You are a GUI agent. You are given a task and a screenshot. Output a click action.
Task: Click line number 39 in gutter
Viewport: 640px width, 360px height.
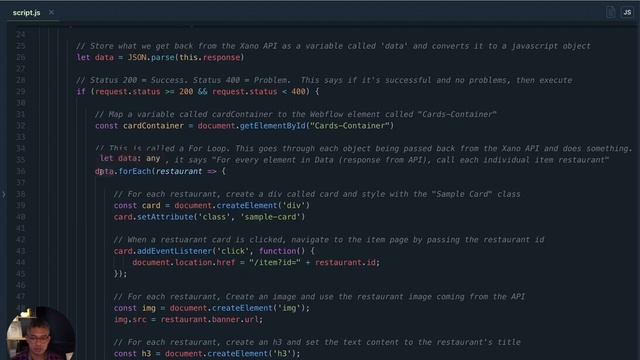[x=21, y=206]
